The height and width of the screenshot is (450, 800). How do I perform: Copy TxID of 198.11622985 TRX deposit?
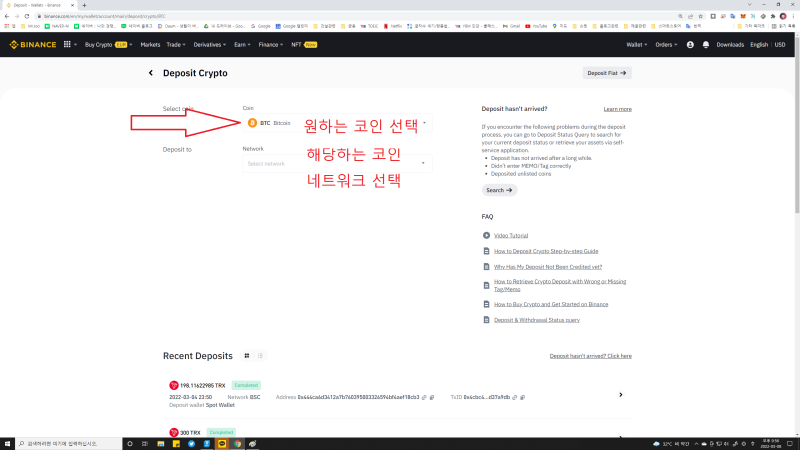tap(522, 397)
